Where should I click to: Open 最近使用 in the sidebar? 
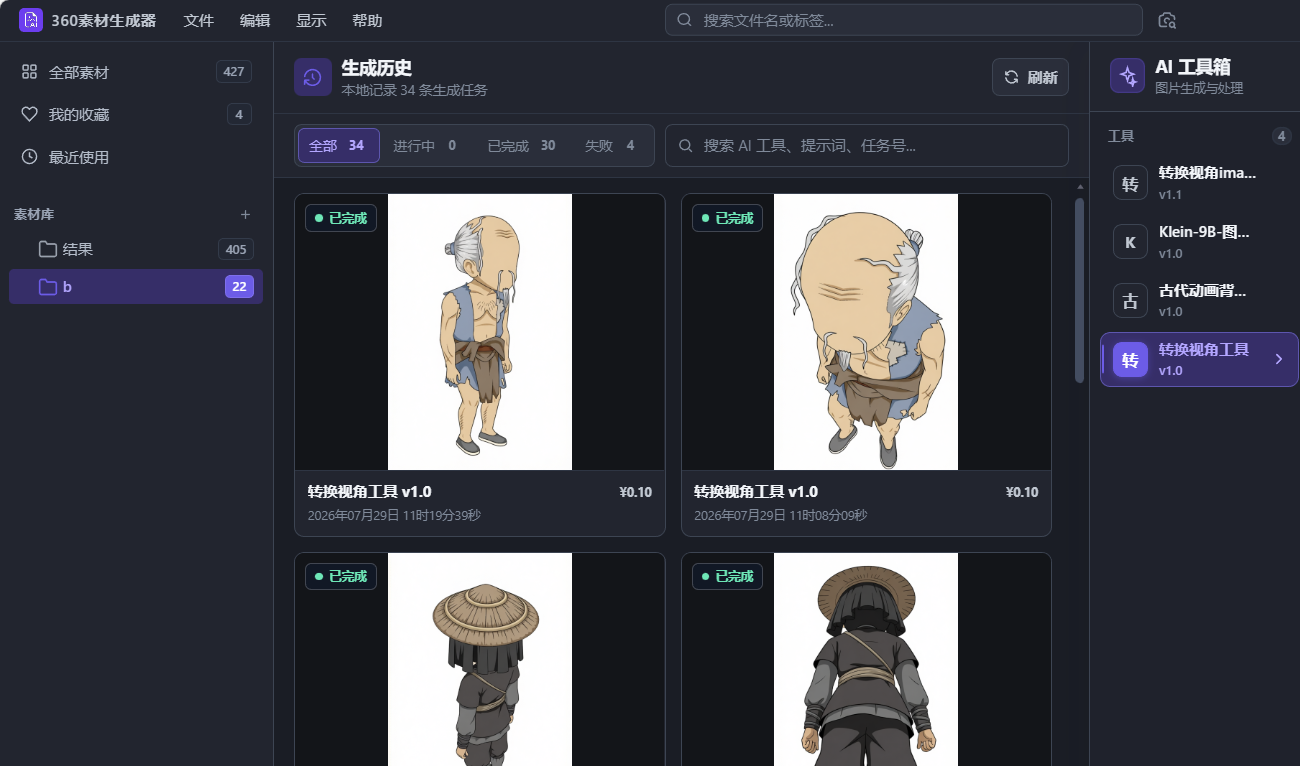pos(136,156)
